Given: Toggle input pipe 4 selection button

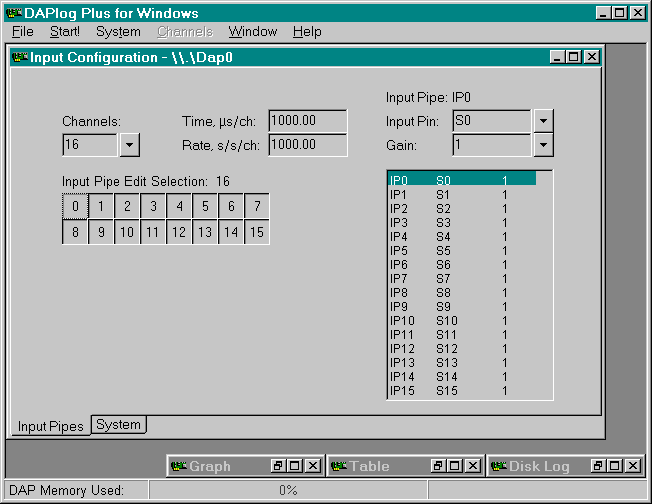Looking at the screenshot, I should (x=179, y=206).
